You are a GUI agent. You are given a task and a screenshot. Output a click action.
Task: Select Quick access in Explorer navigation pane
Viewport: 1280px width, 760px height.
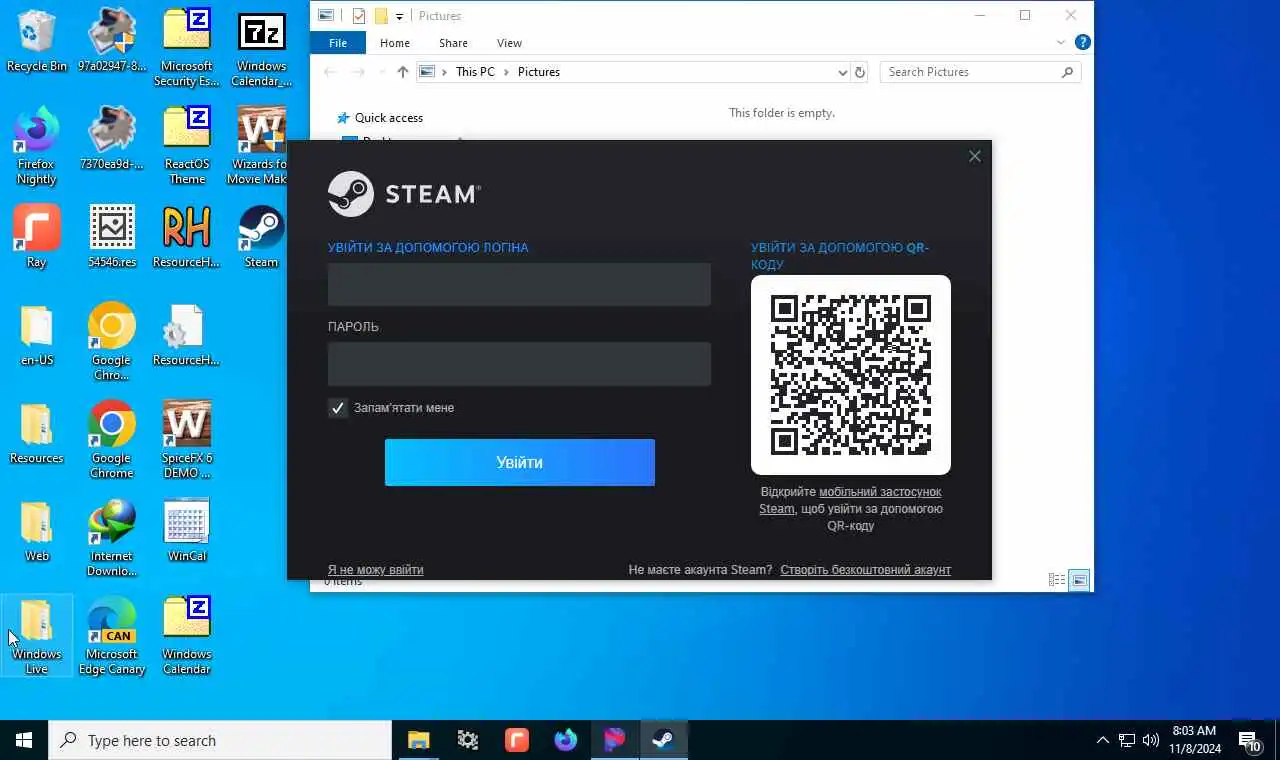pos(379,118)
